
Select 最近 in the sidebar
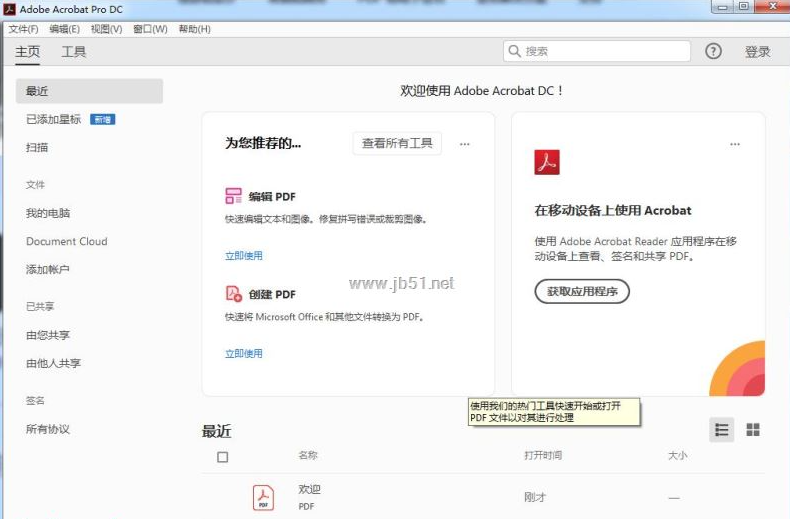tap(89, 91)
